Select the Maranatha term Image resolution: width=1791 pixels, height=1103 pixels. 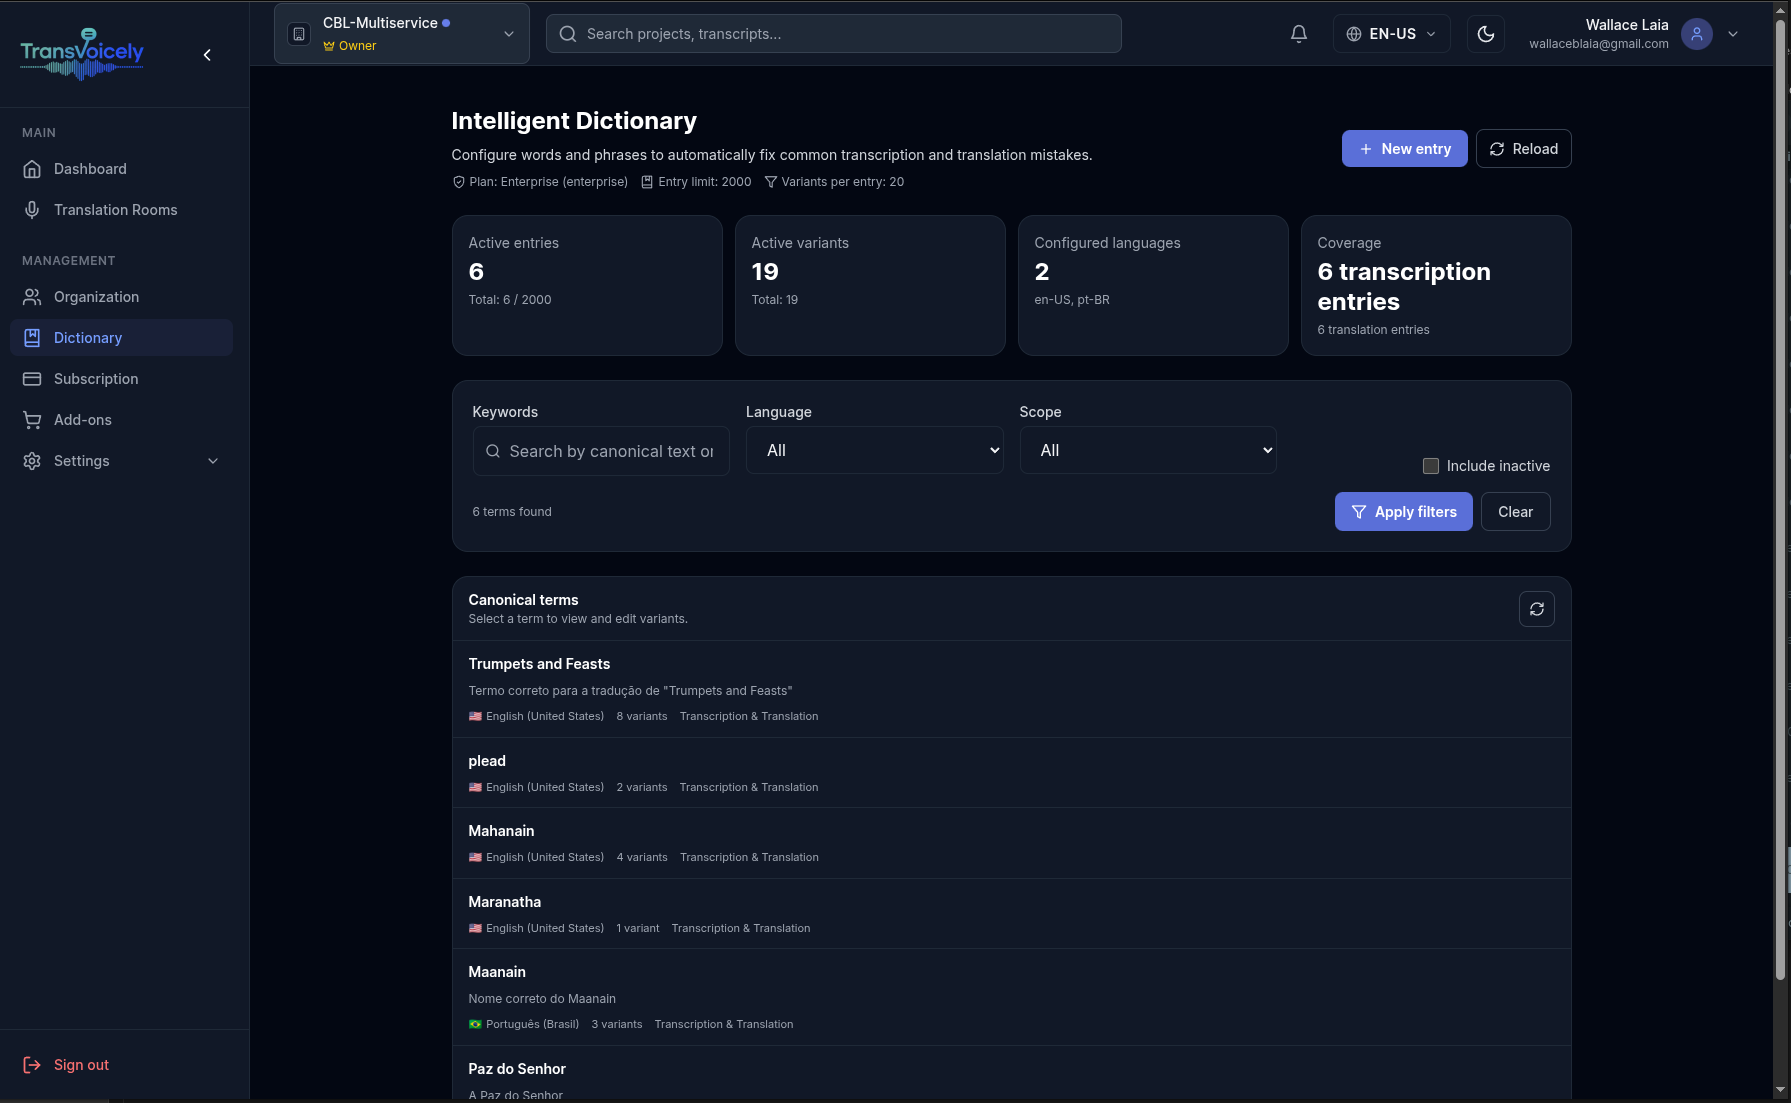[x=1011, y=914]
